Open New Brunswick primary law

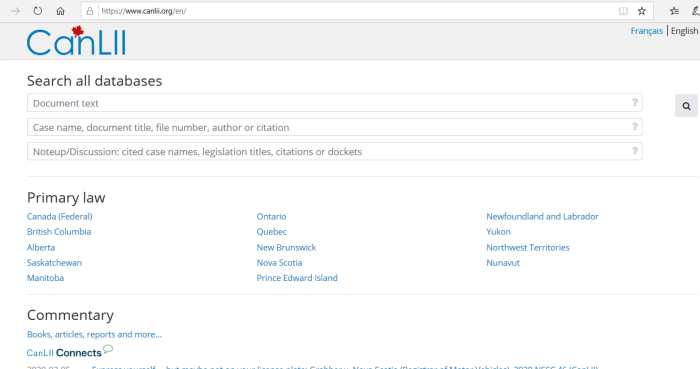pos(286,247)
